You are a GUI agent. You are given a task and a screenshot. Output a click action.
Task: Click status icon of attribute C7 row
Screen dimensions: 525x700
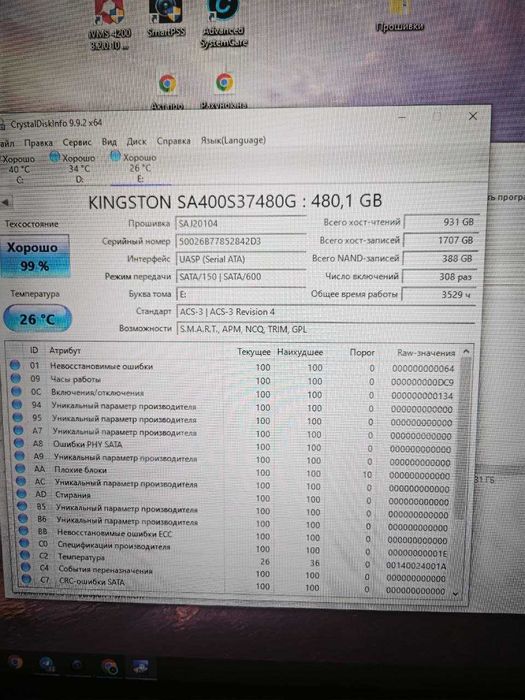(x=26, y=580)
